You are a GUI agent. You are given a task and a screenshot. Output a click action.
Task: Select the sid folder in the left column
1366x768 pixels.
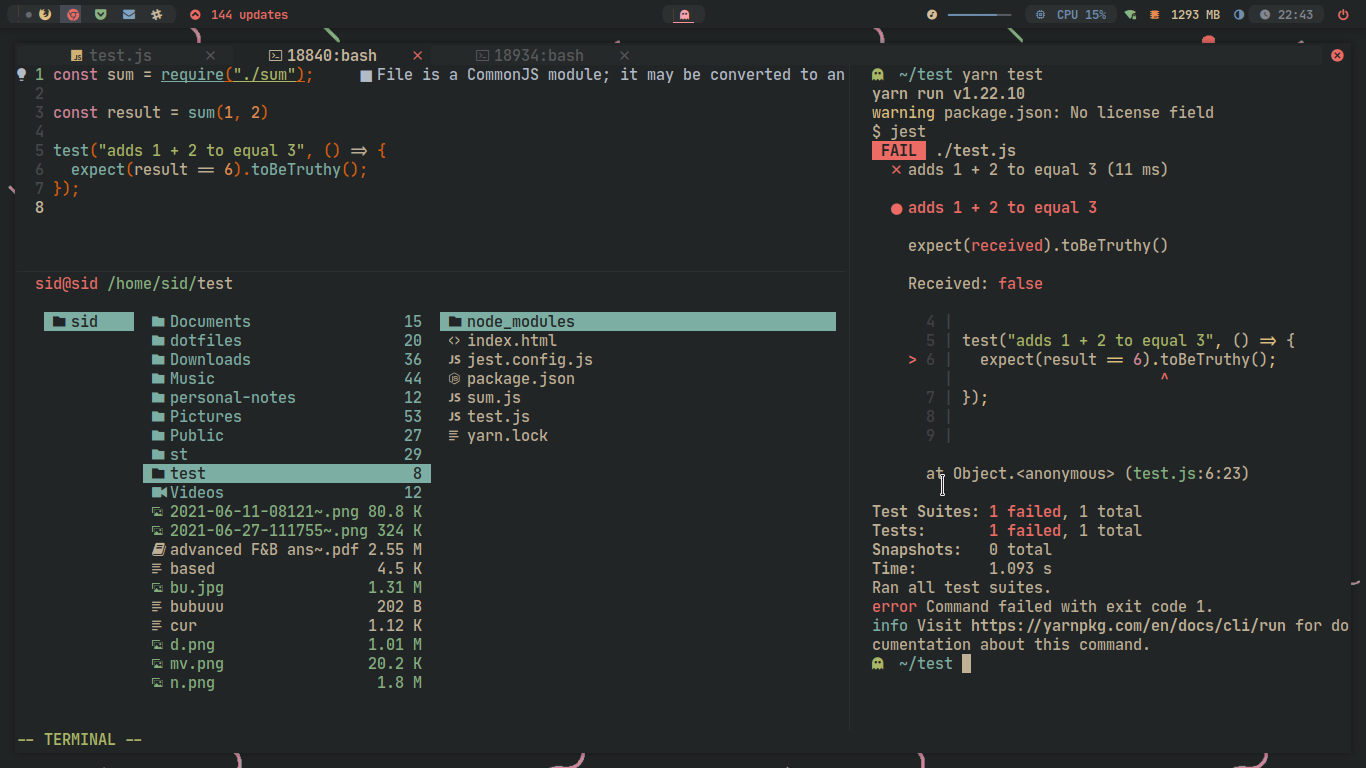[89, 322]
